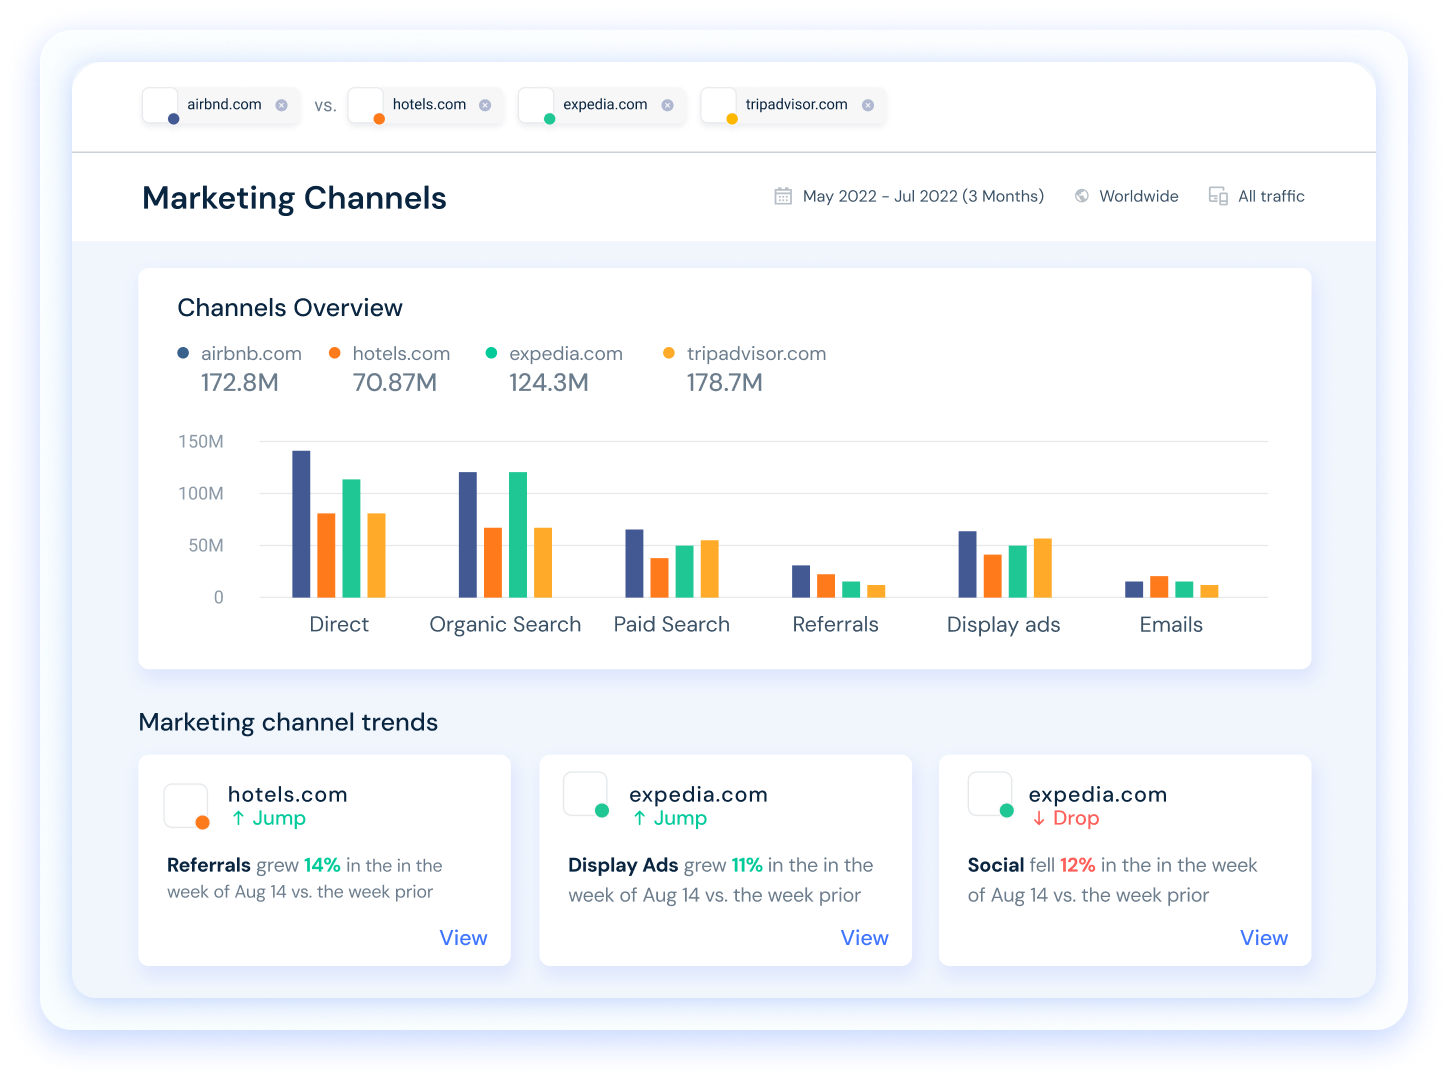1448x1080 pixels.
Task: Select the expedia.com chip label
Action: click(605, 104)
